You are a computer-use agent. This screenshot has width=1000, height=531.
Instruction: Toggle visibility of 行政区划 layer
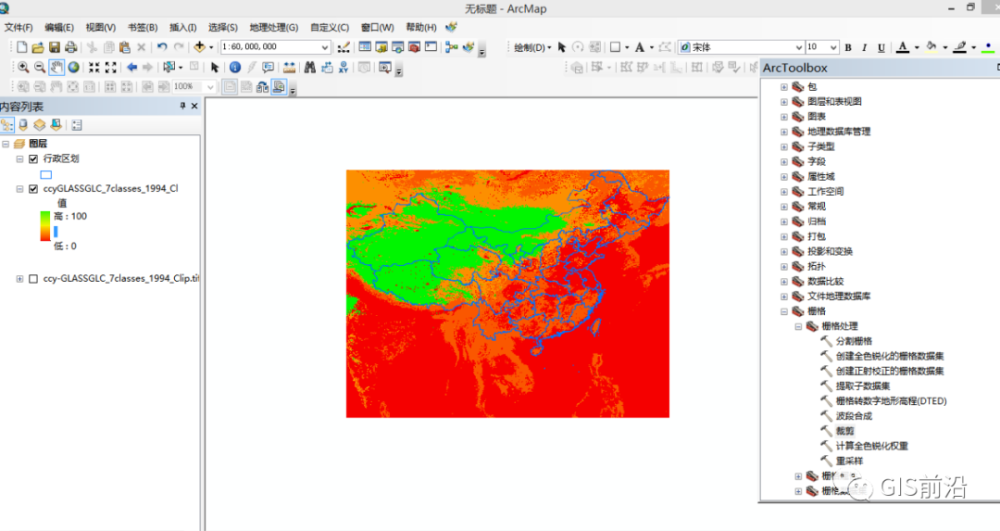click(x=33, y=159)
